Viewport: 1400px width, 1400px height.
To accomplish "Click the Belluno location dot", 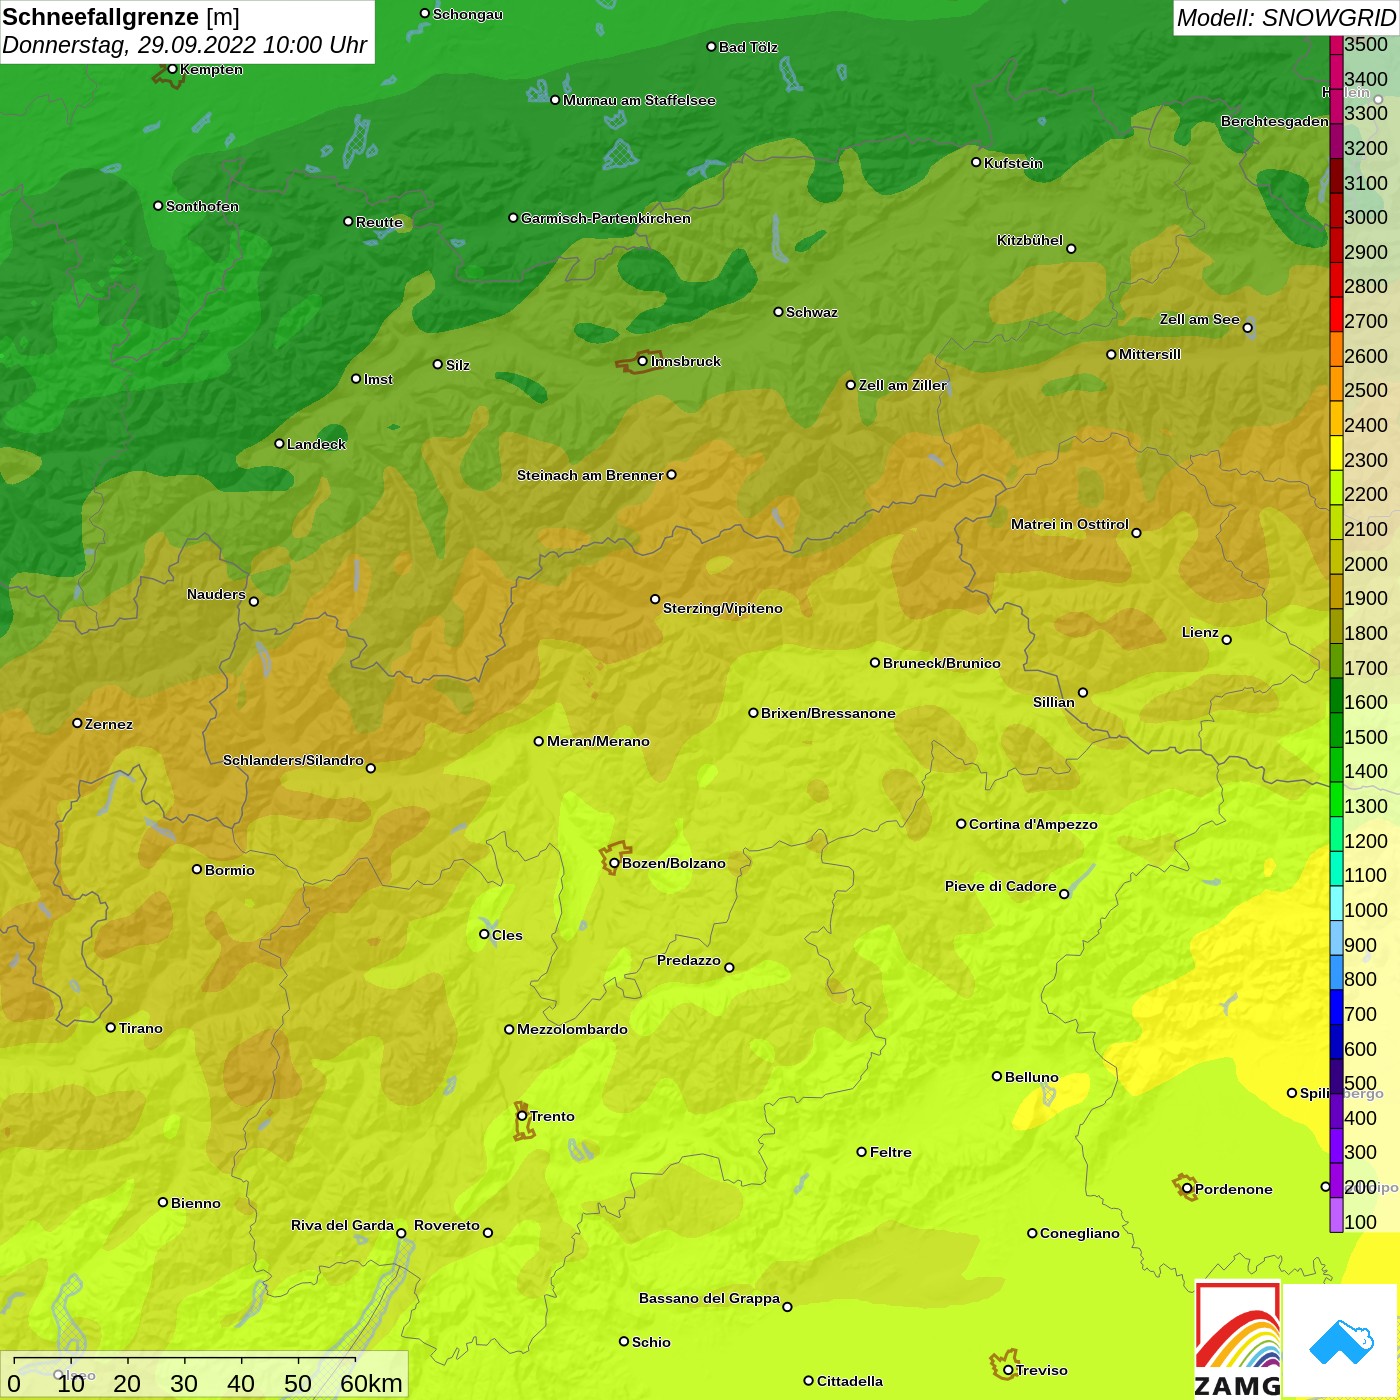I will coord(997,1076).
